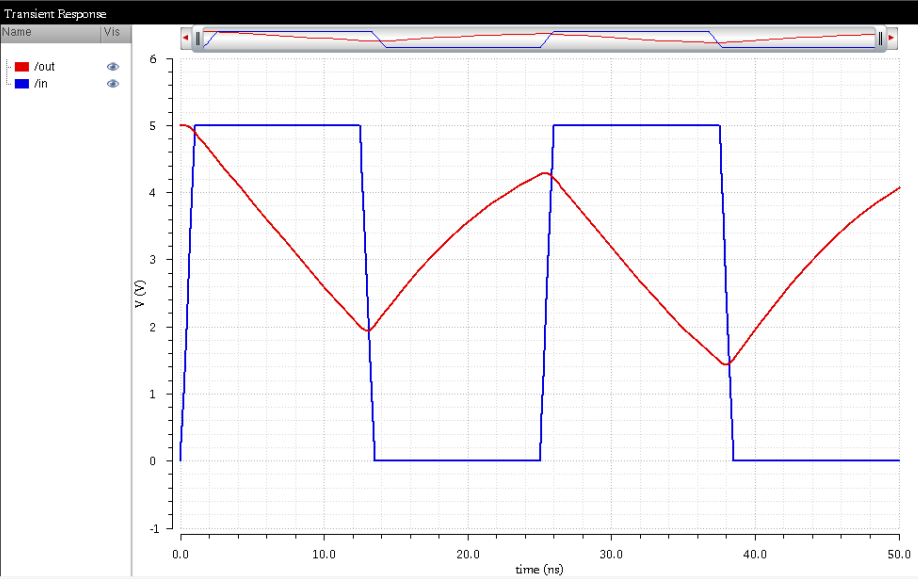This screenshot has height=579, width=918.
Task: Click the Transient Response window title
Action: (x=55, y=14)
